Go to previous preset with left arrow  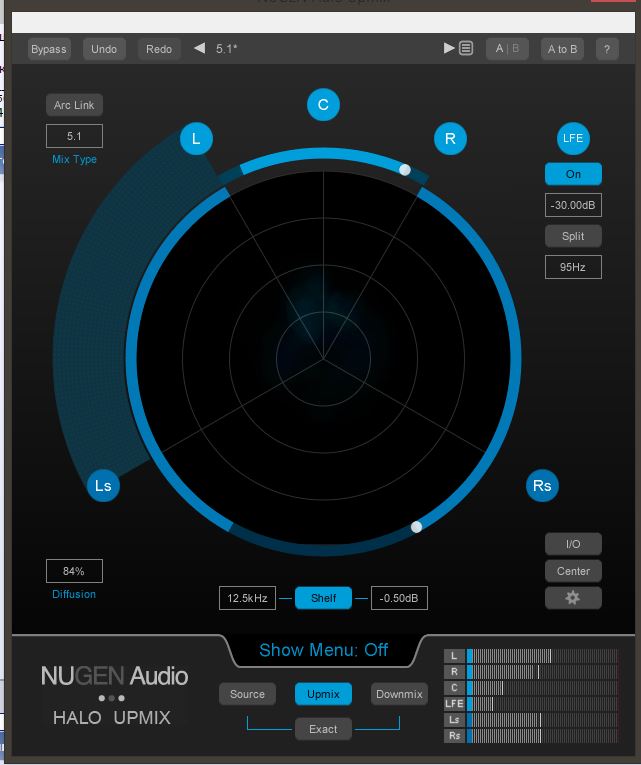click(x=200, y=48)
